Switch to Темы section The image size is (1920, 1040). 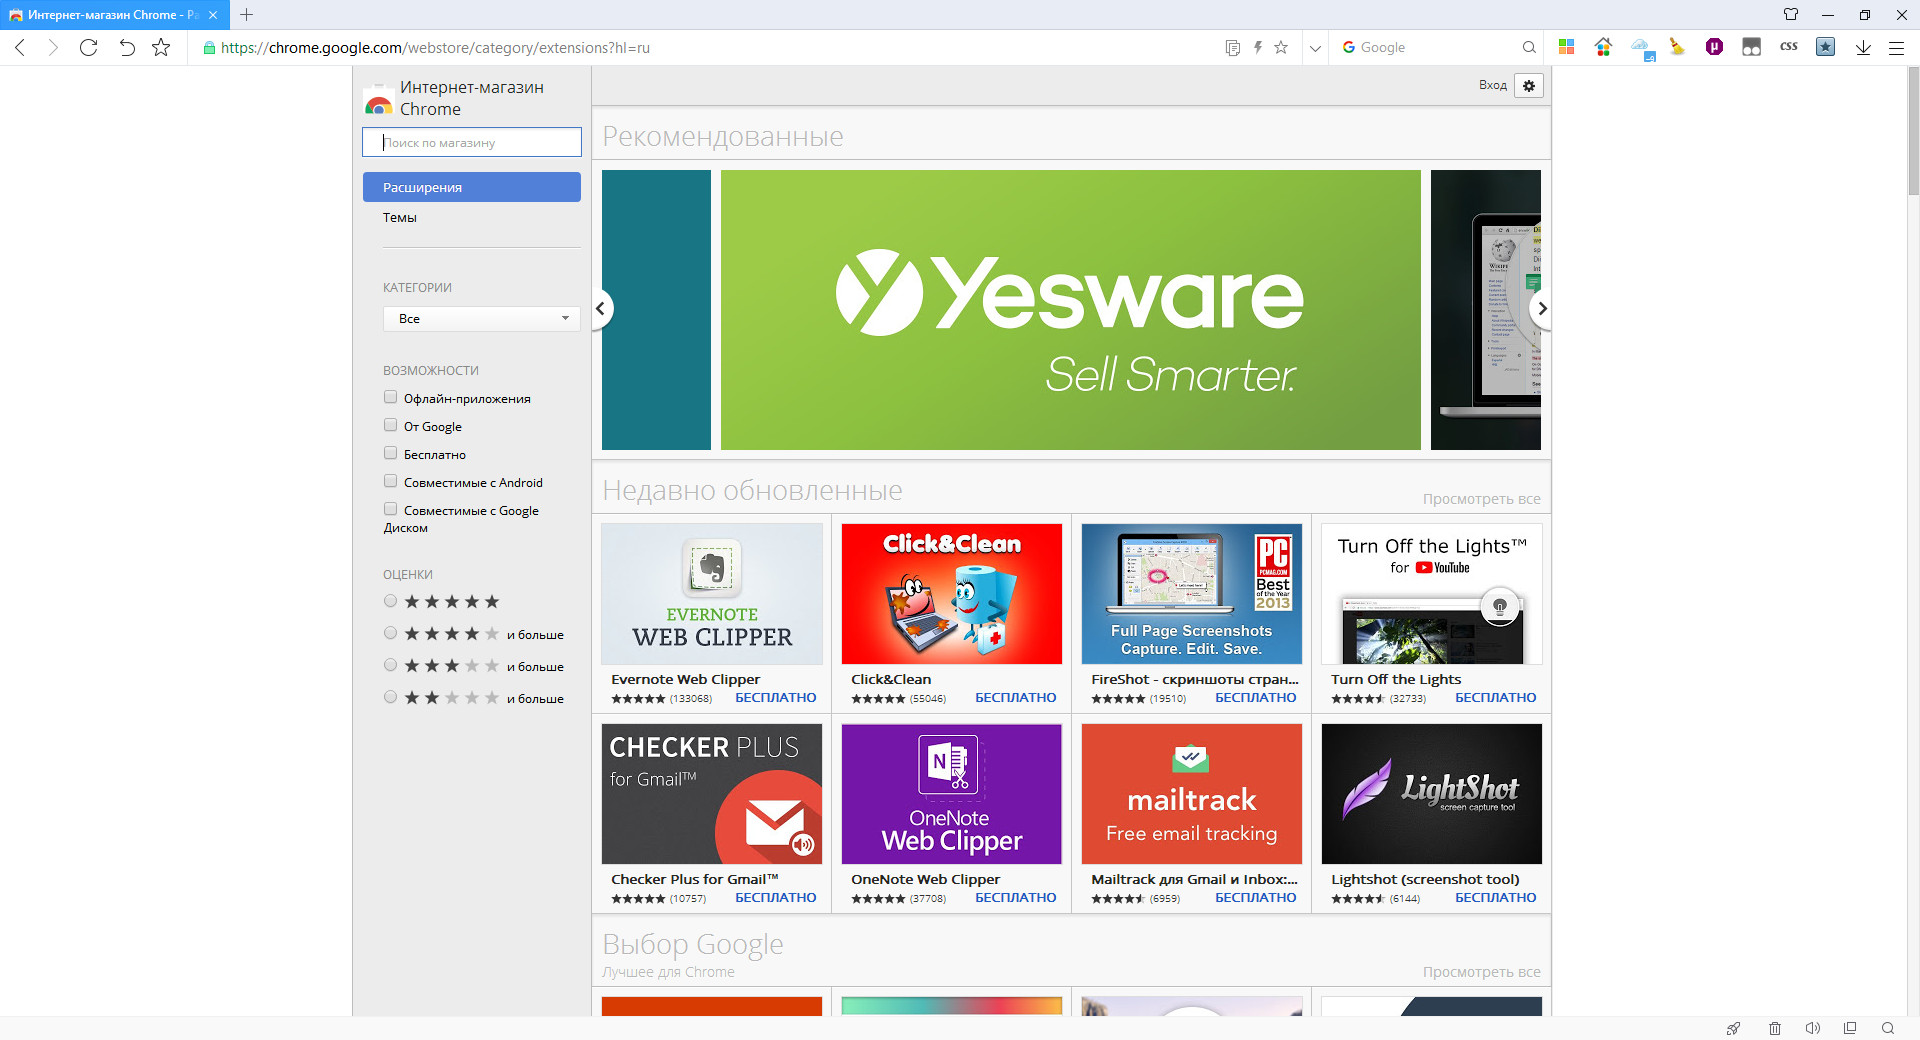[x=400, y=217]
